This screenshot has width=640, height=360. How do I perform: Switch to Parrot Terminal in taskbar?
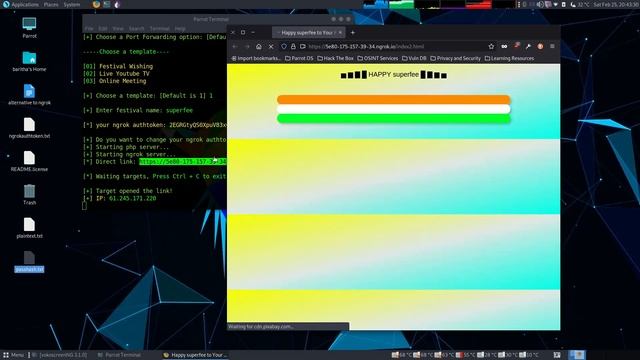(x=119, y=355)
